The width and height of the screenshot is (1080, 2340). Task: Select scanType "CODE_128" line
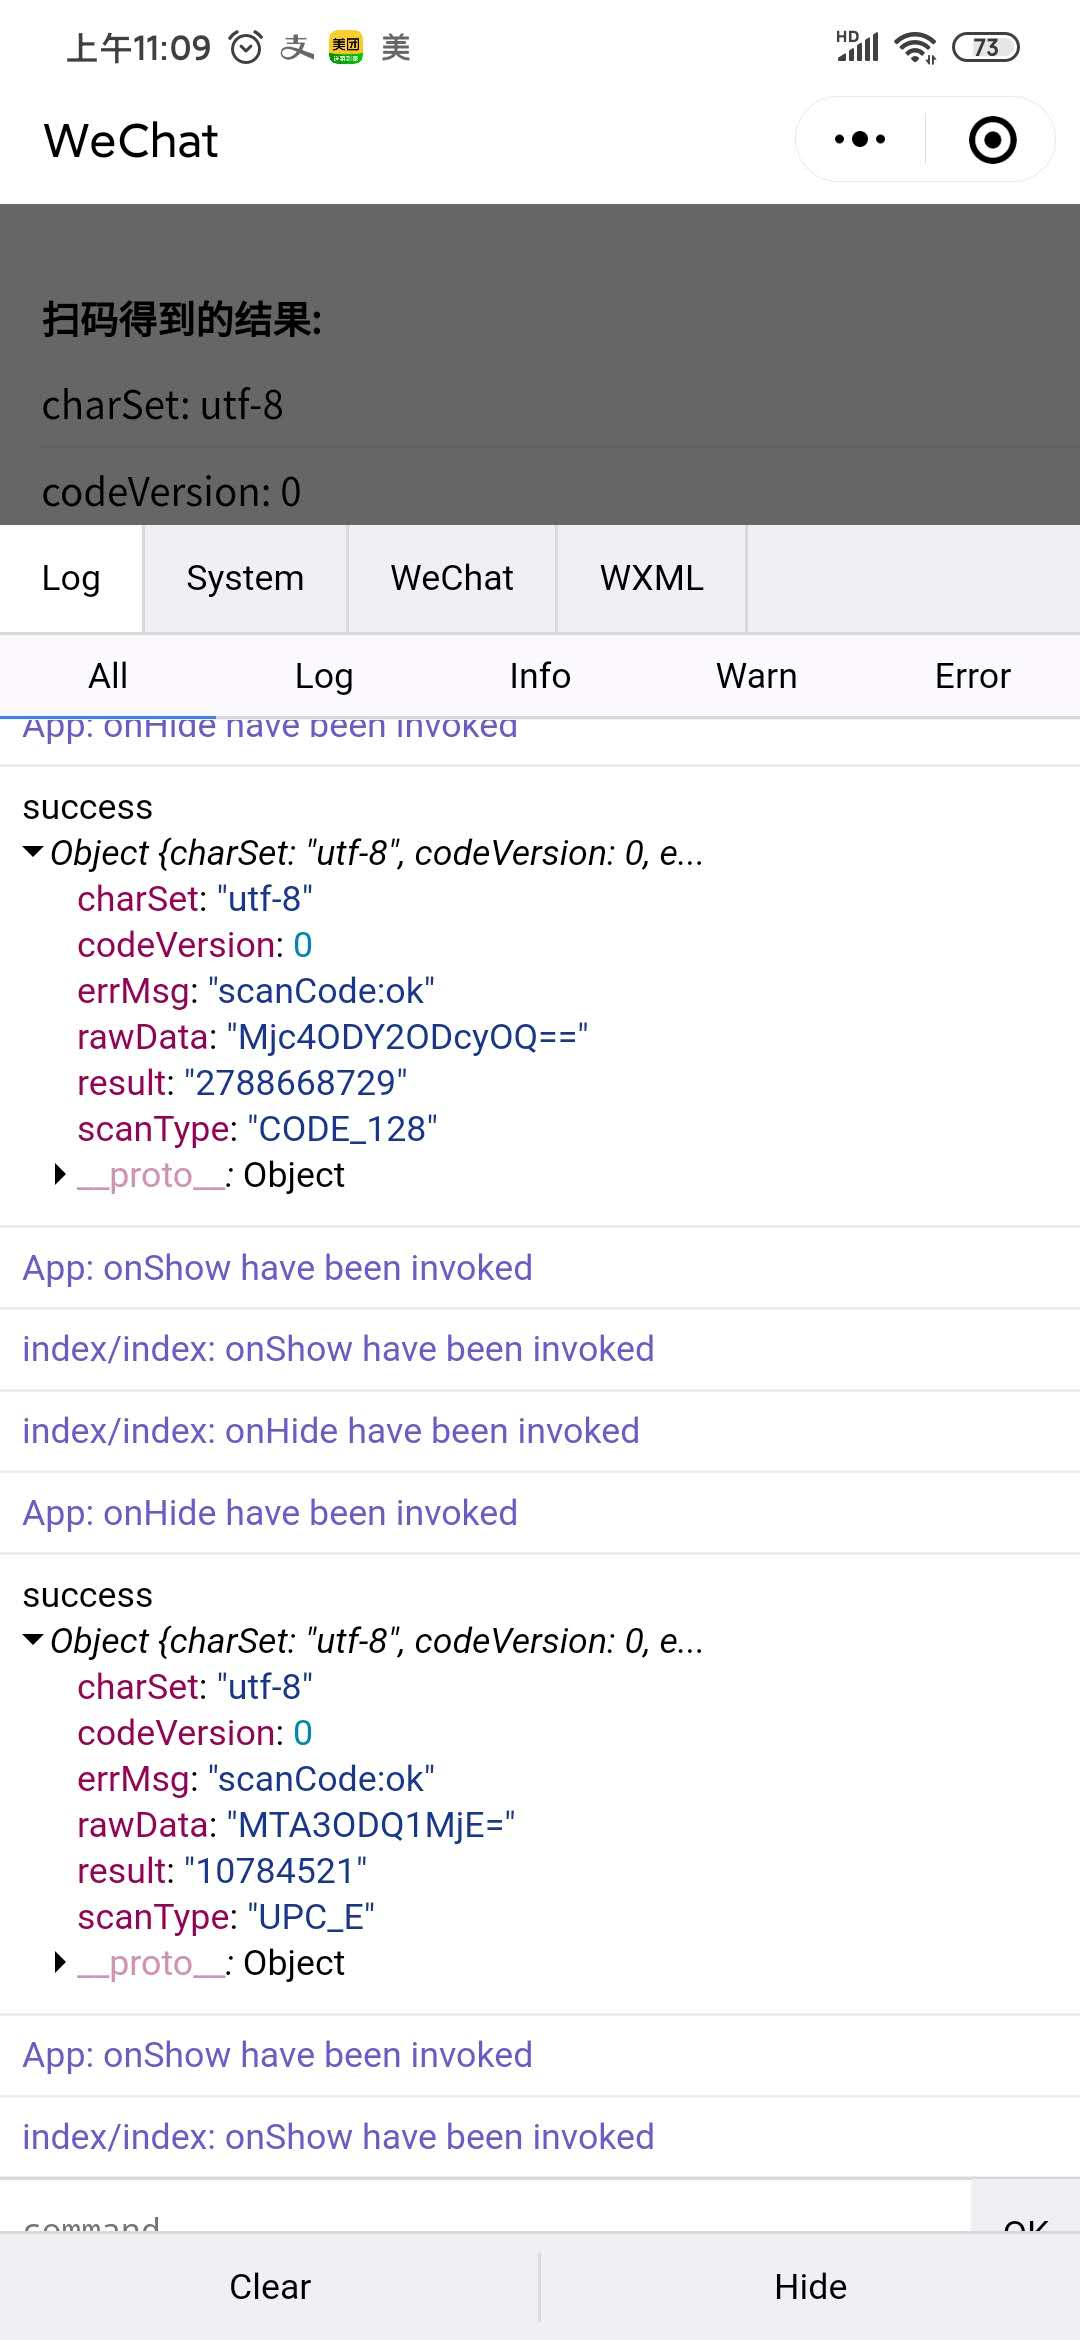coord(257,1129)
